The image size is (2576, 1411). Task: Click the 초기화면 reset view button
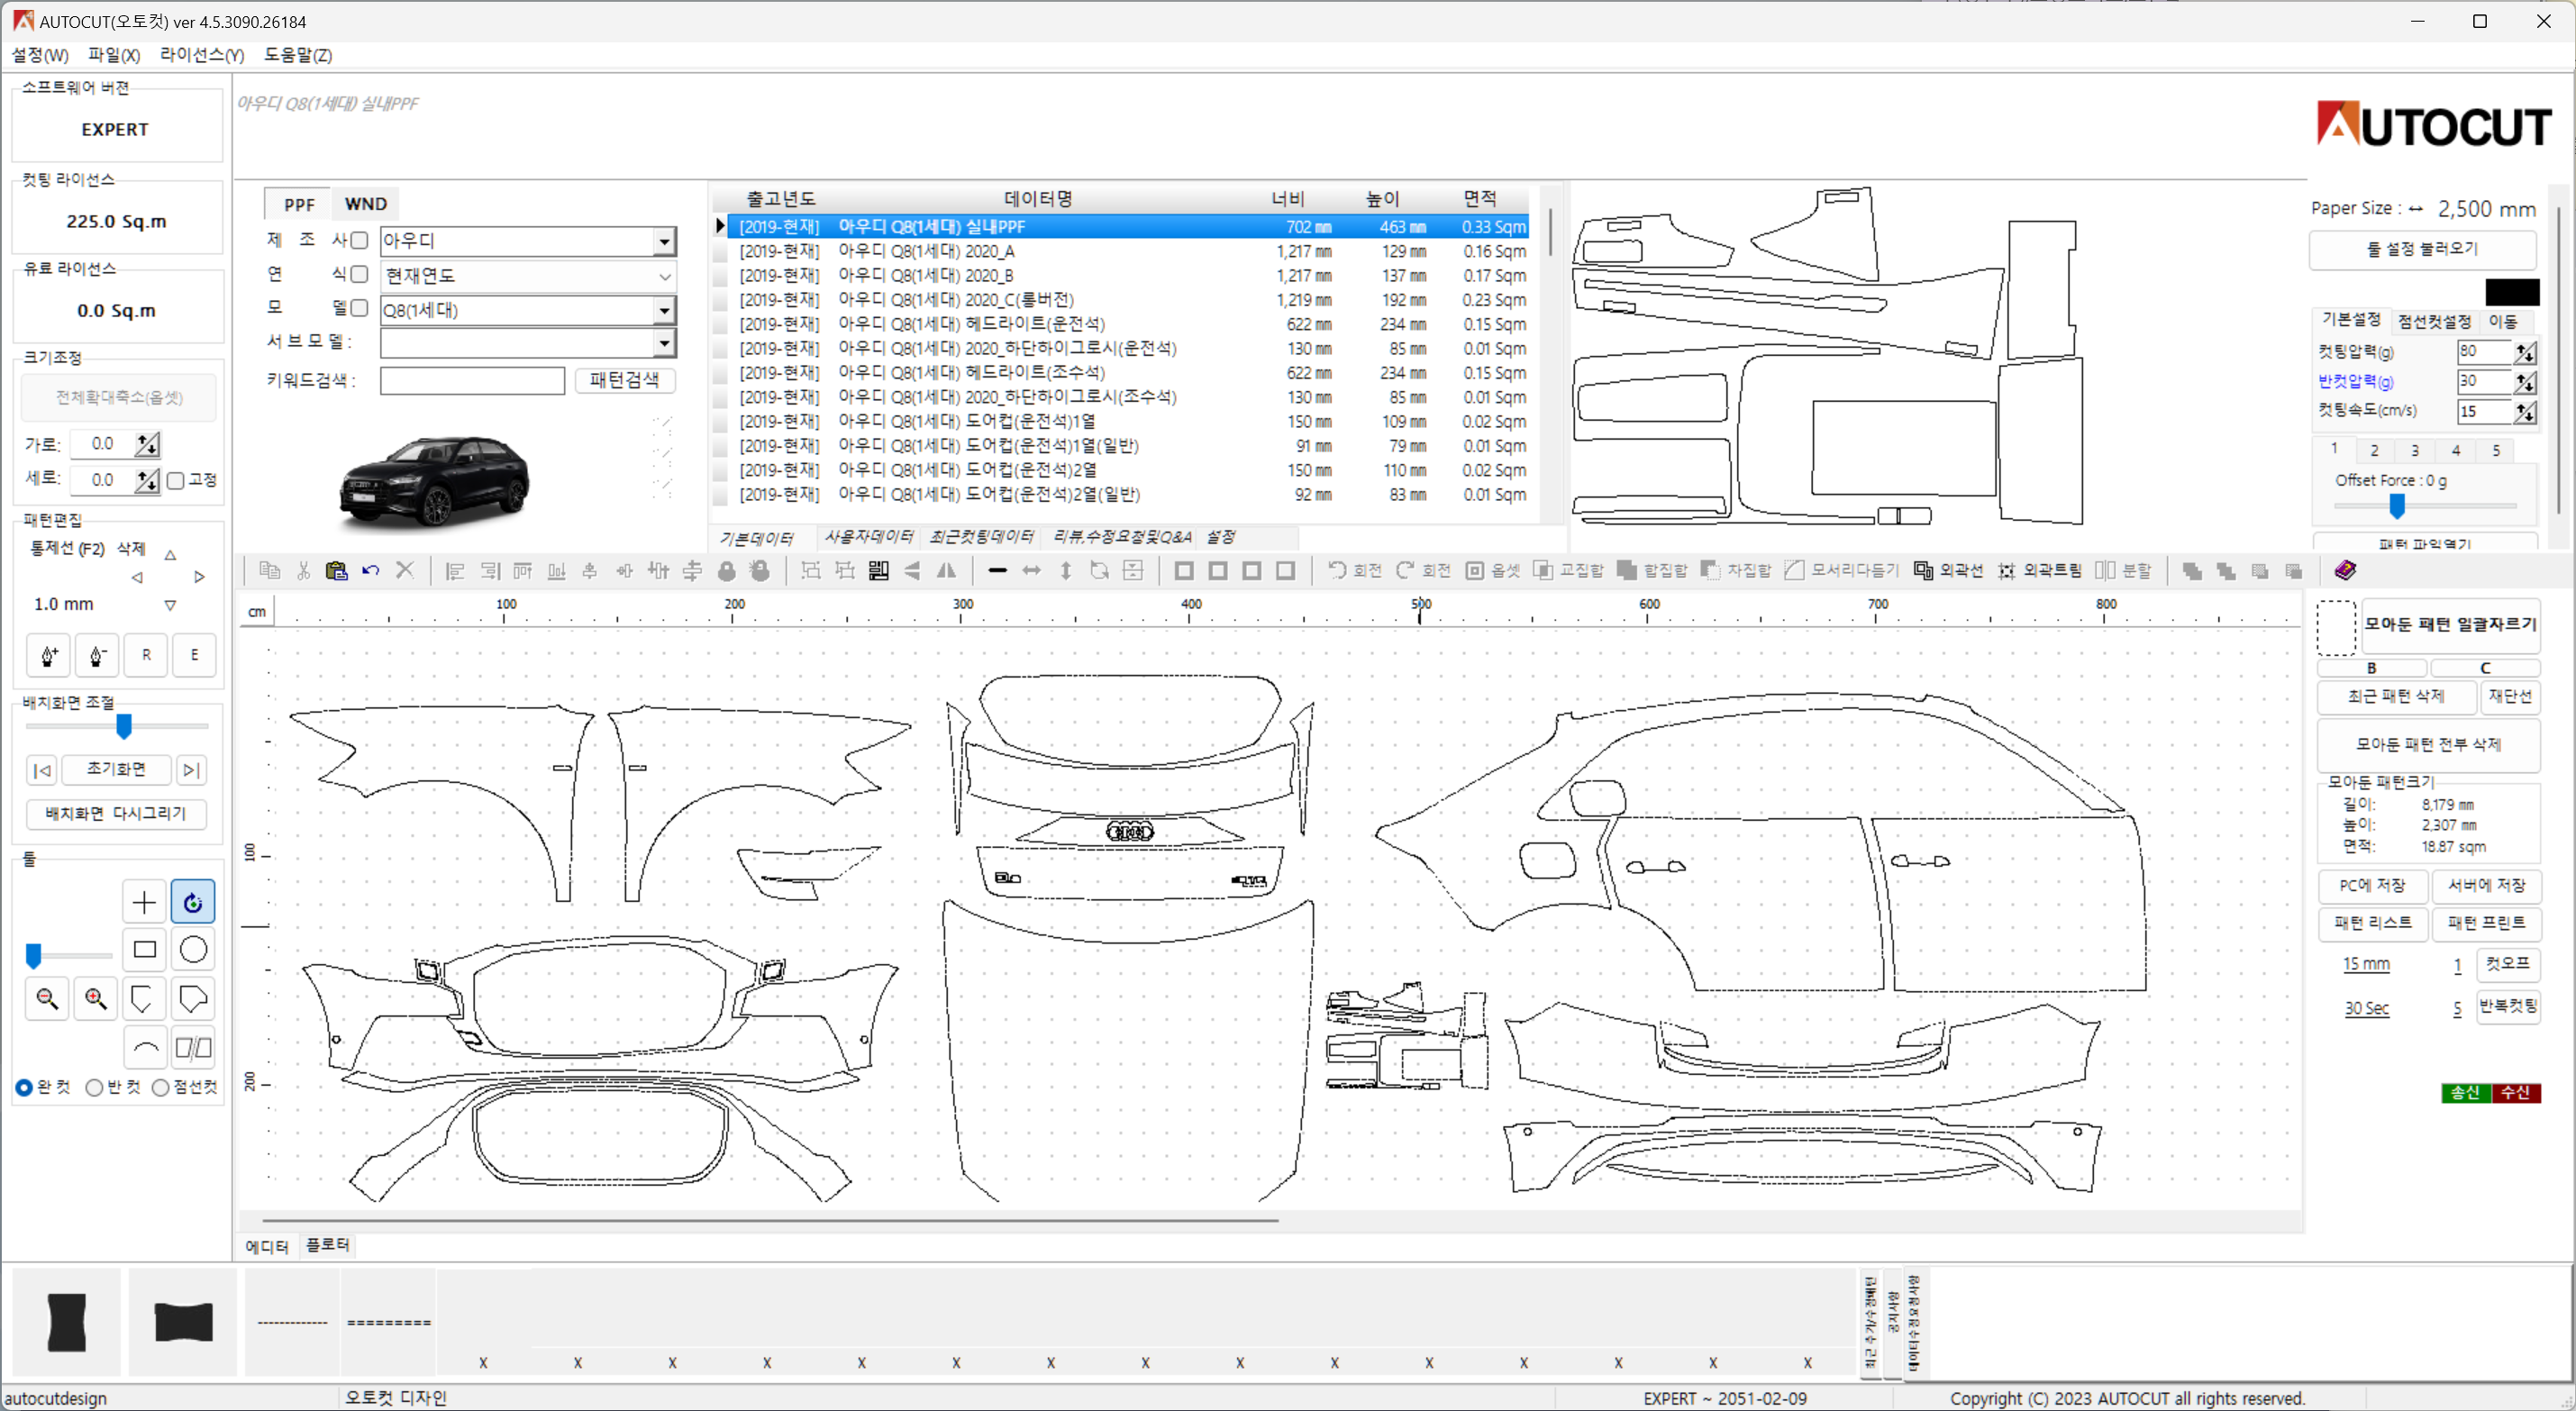coord(116,769)
